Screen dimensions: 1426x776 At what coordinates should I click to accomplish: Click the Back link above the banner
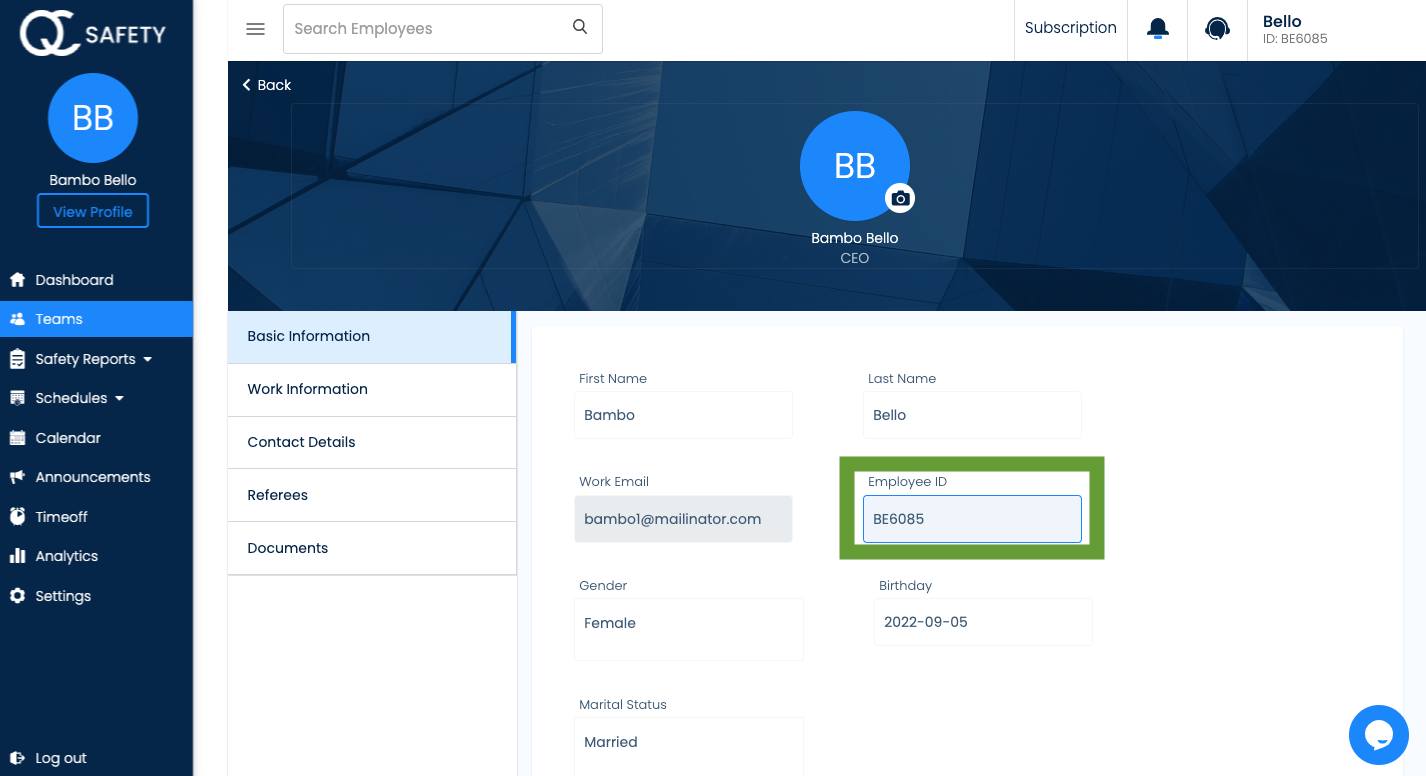tap(266, 85)
